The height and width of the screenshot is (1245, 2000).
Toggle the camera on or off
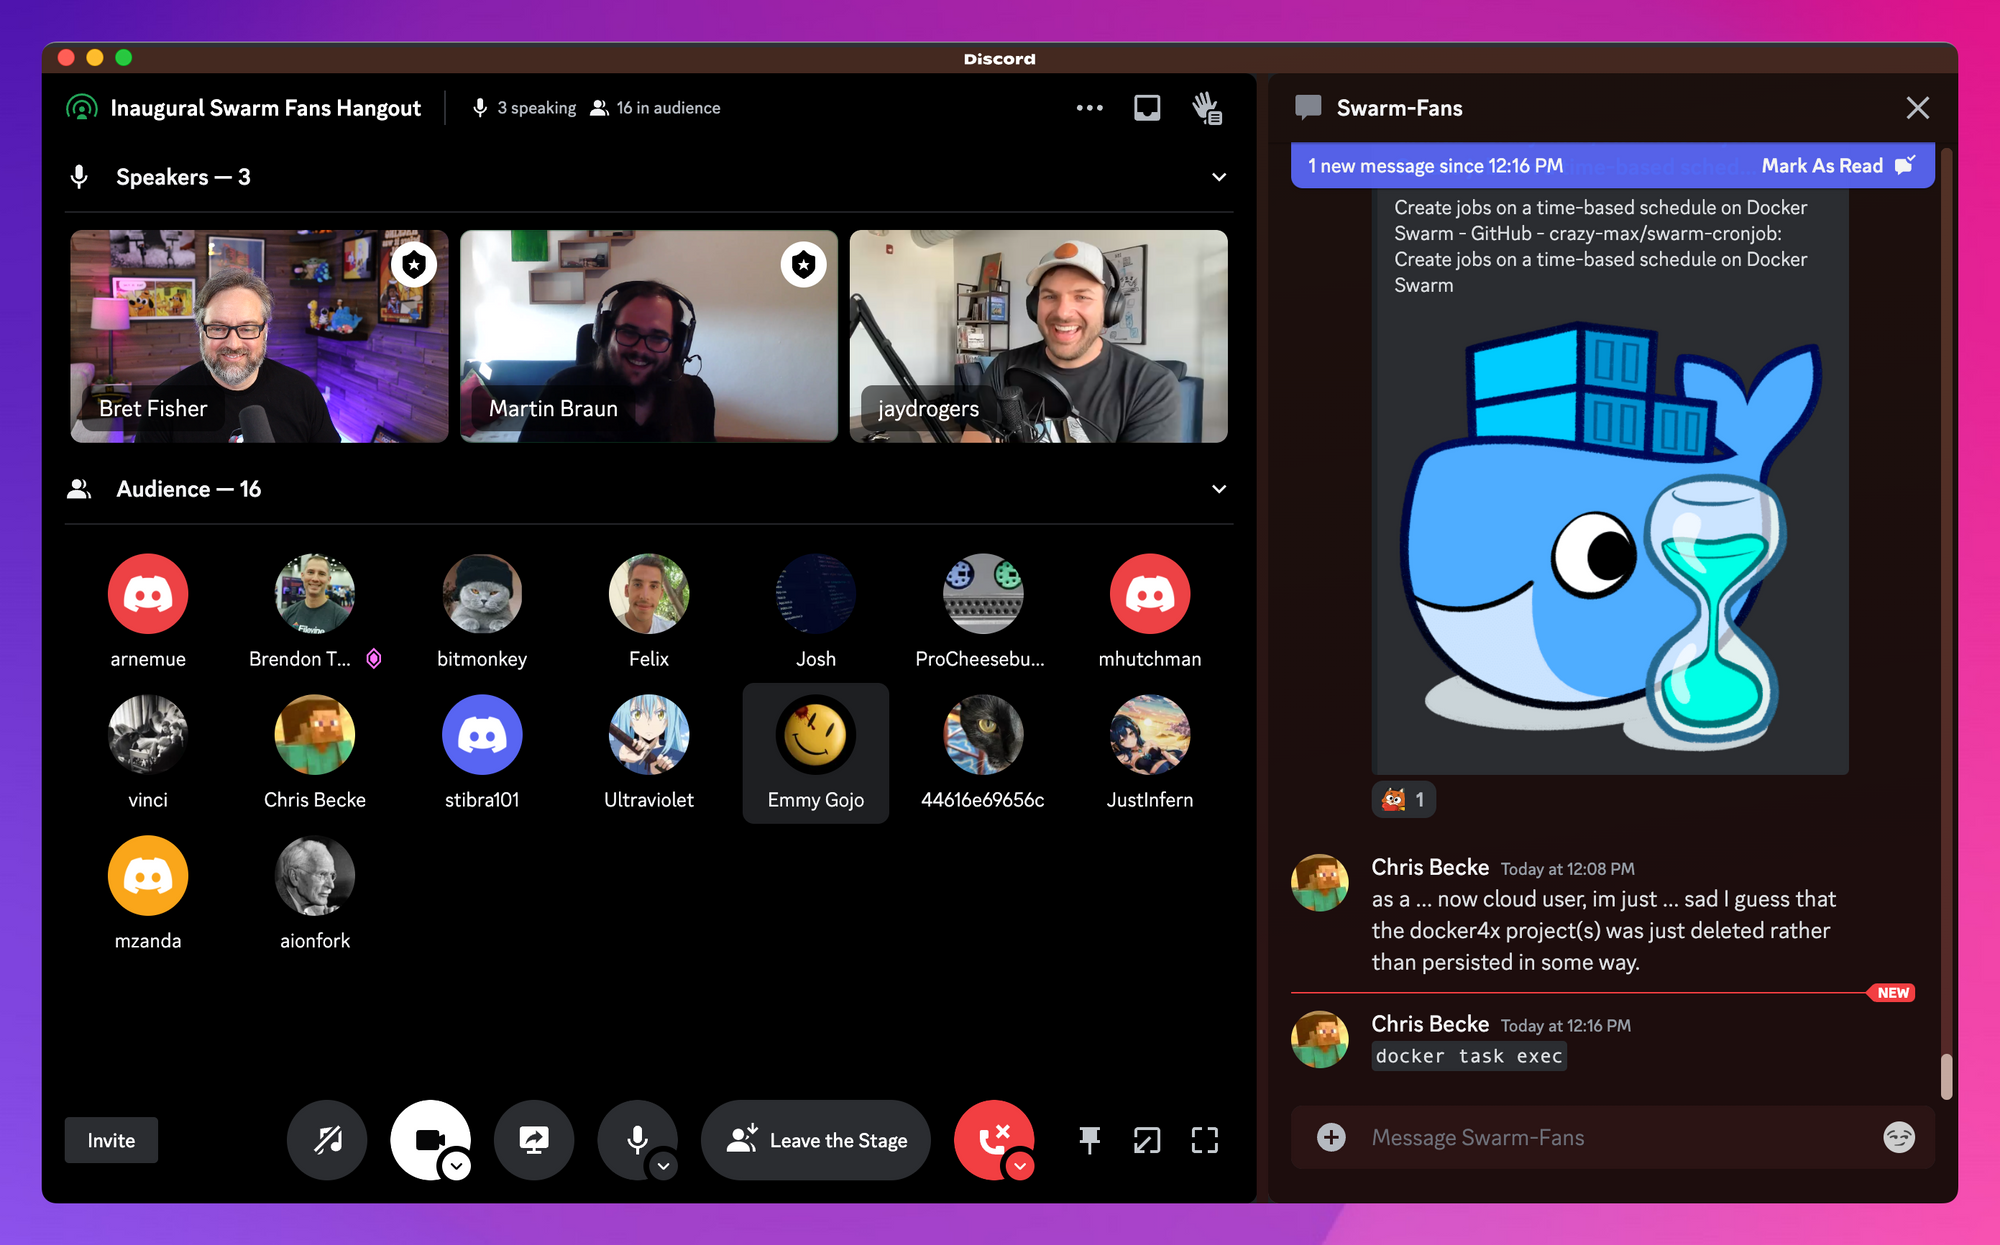coord(428,1138)
